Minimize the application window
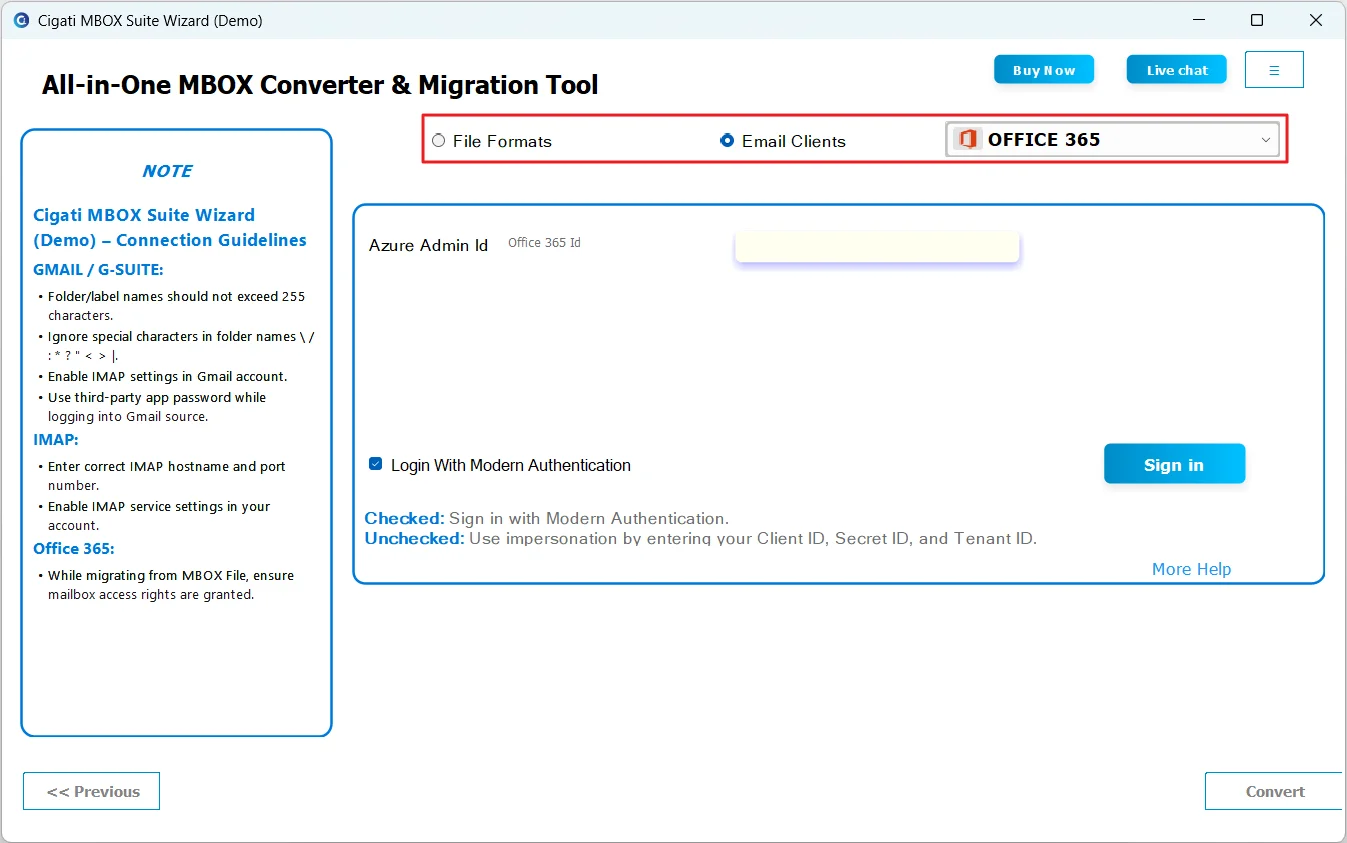The width and height of the screenshot is (1347, 843). (x=1198, y=20)
